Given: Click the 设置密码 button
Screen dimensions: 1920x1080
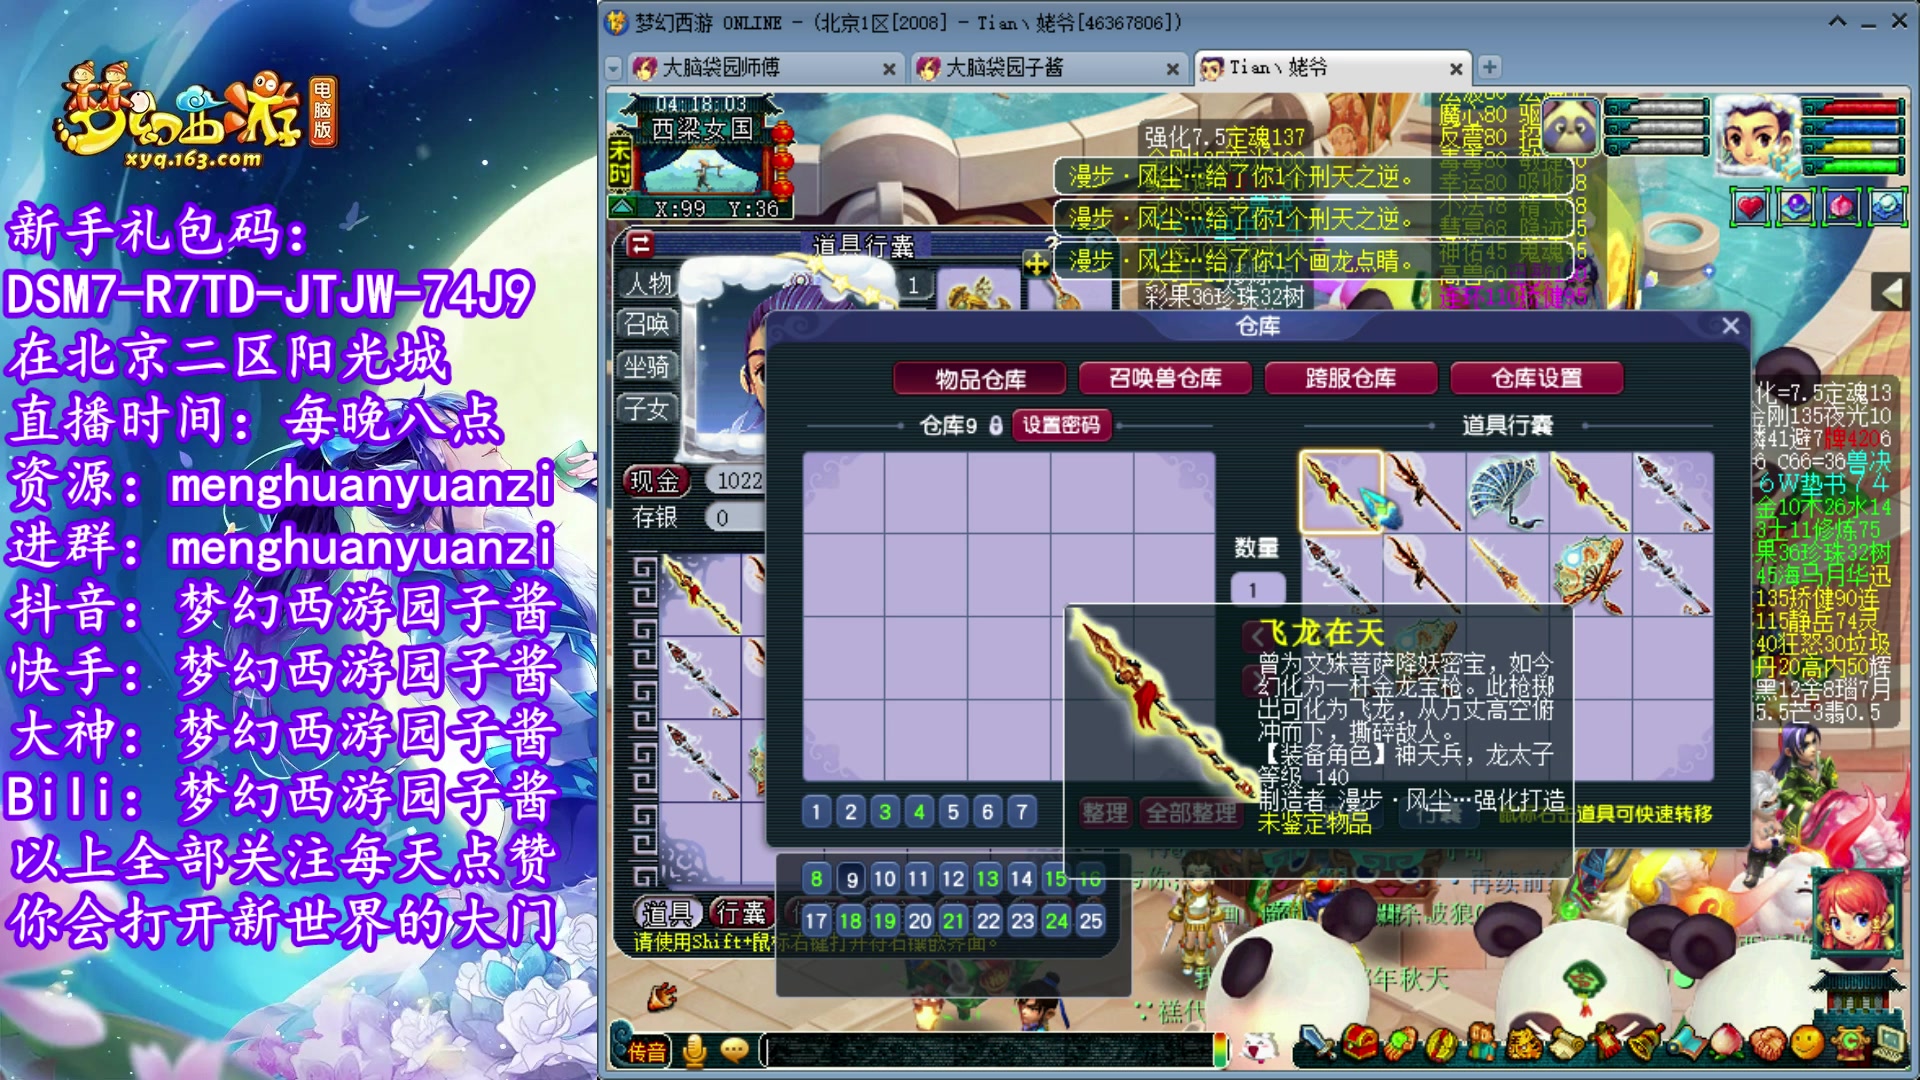Looking at the screenshot, I should [x=1061, y=425].
